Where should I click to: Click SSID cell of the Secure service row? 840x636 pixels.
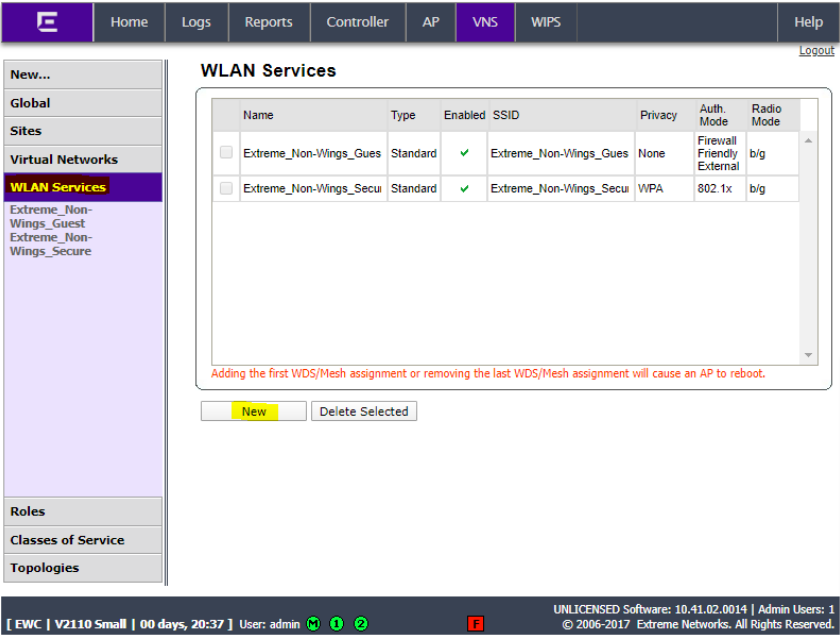pos(560,189)
